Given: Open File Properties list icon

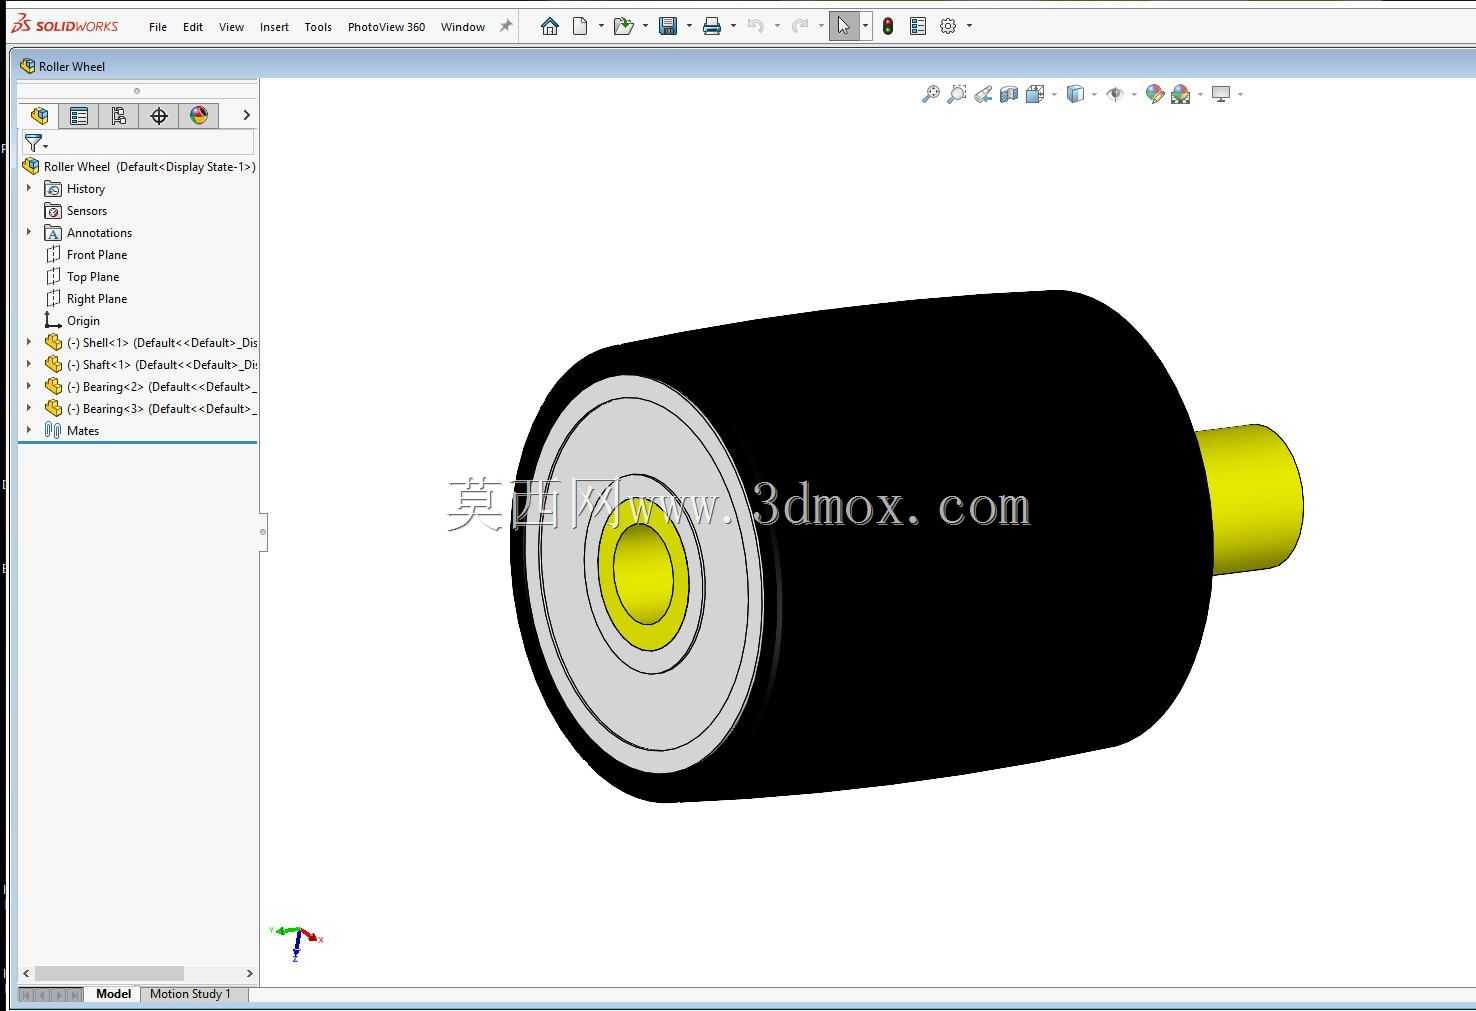Looking at the screenshot, I should tap(918, 26).
